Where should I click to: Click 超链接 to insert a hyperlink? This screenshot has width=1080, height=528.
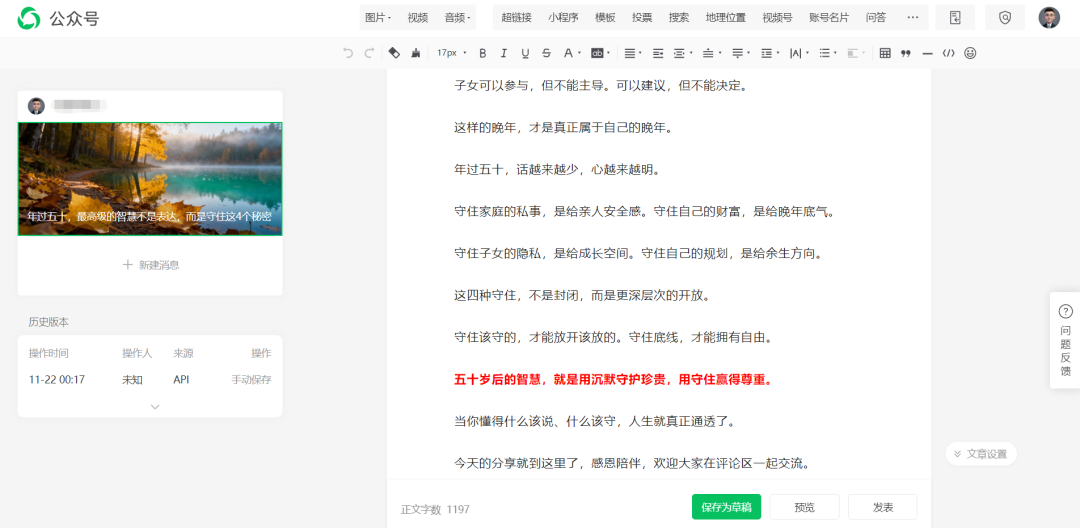(x=517, y=18)
